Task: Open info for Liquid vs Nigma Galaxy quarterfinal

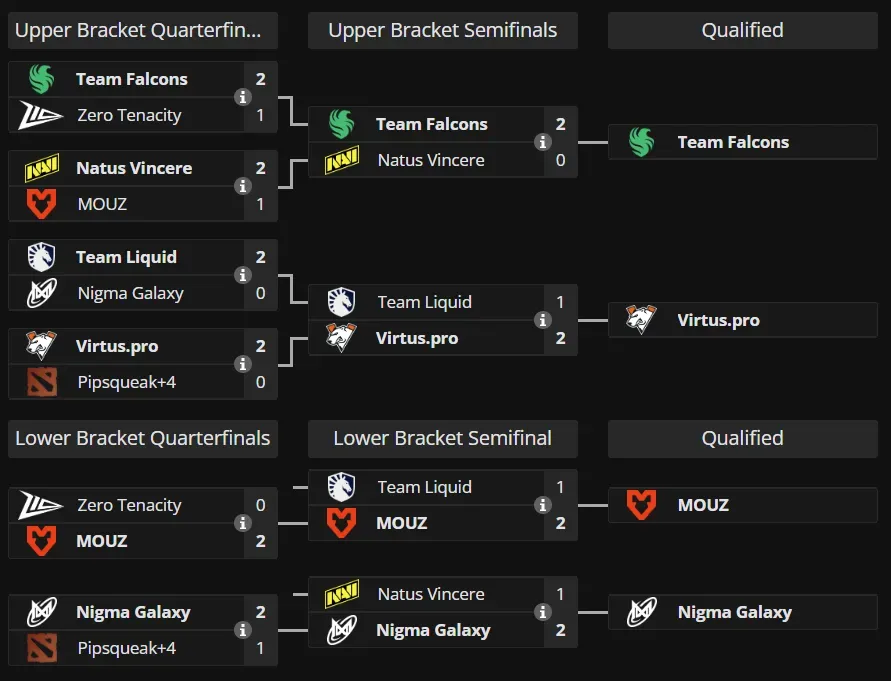Action: (x=242, y=275)
